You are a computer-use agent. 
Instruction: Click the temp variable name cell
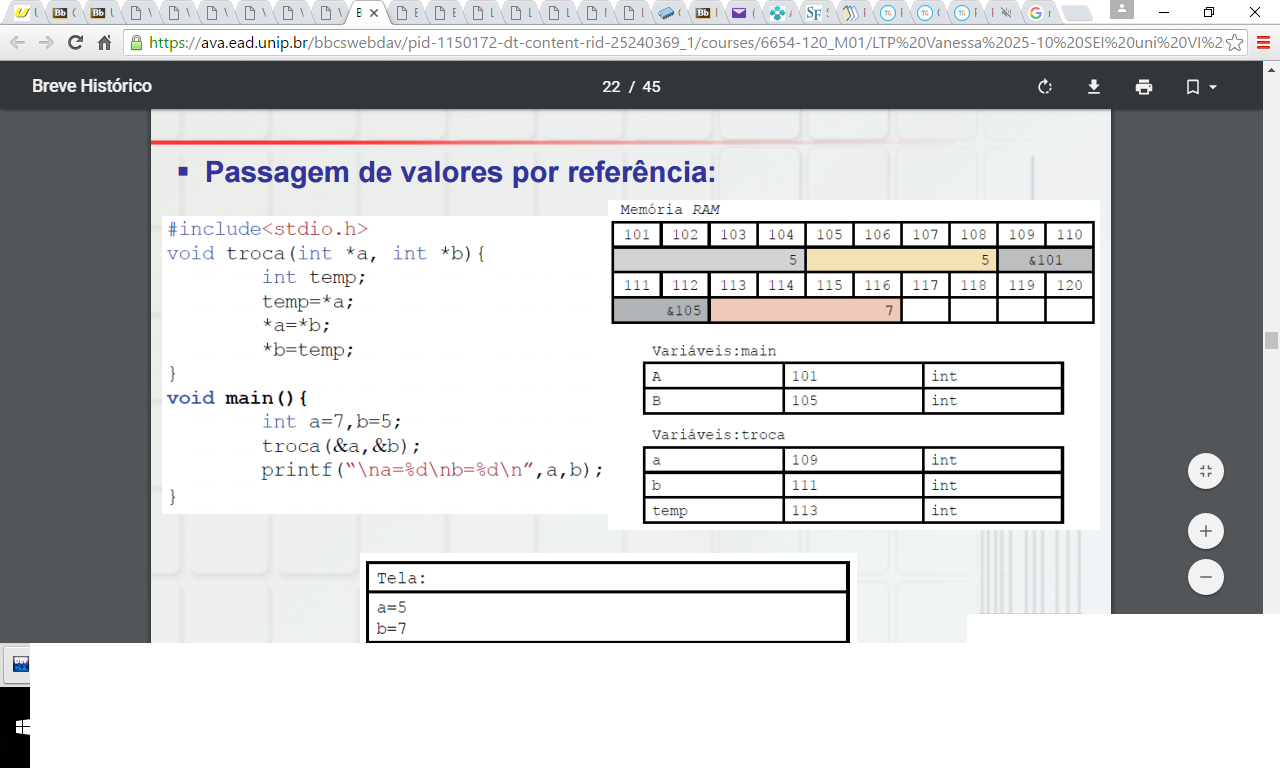point(714,510)
